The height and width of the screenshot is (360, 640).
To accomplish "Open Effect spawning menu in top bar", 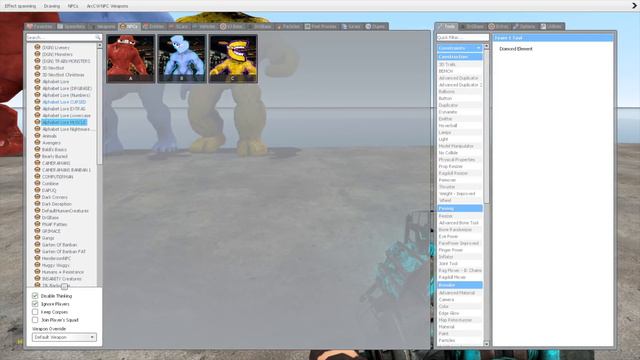I will [20, 6].
